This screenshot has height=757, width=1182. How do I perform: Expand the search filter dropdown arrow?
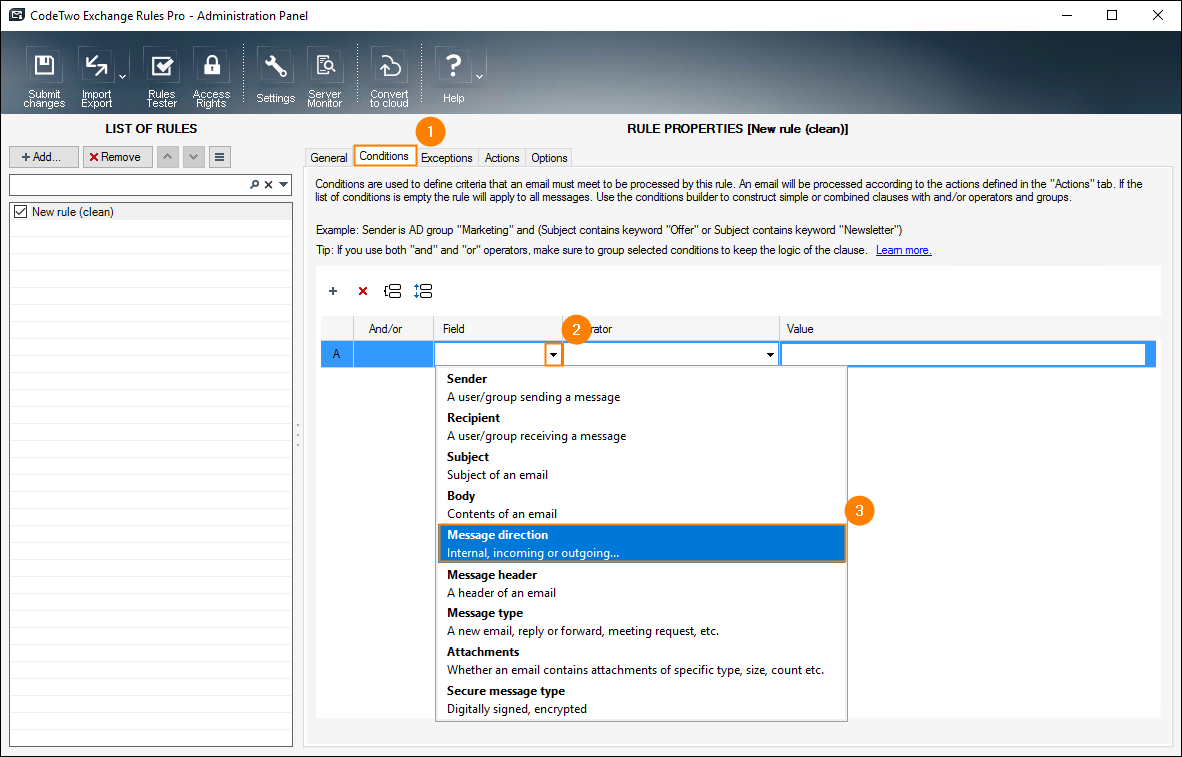[283, 185]
